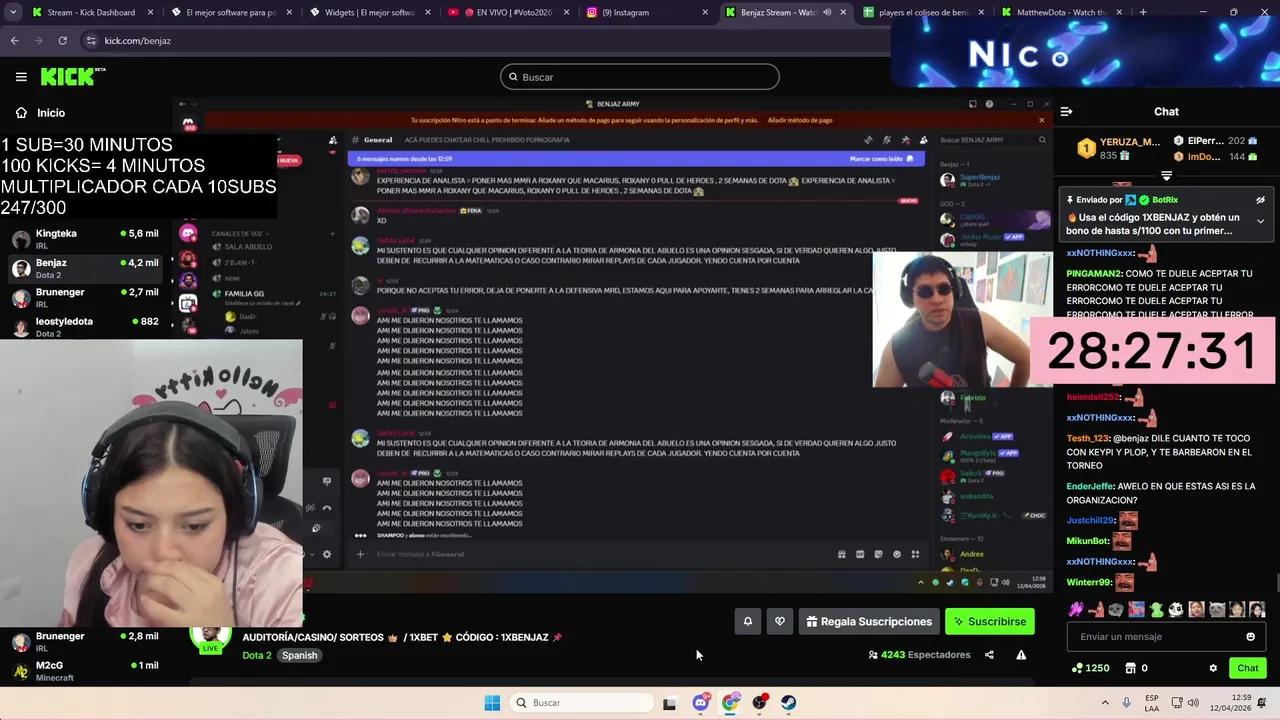Open Windows Start menu

click(492, 703)
